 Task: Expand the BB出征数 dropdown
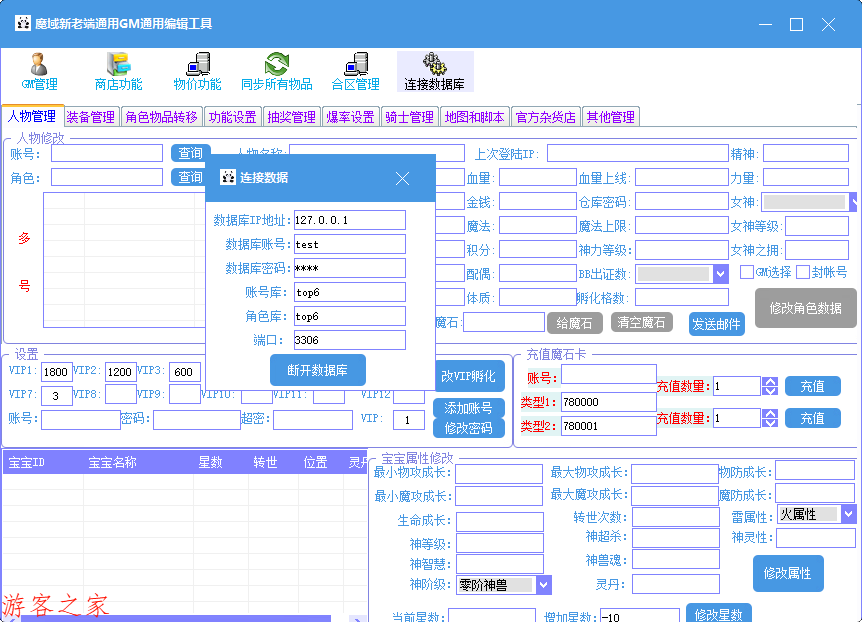pyautogui.click(x=720, y=274)
